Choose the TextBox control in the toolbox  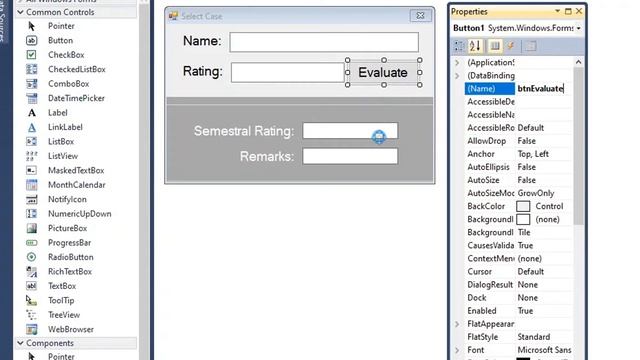tap(62, 286)
